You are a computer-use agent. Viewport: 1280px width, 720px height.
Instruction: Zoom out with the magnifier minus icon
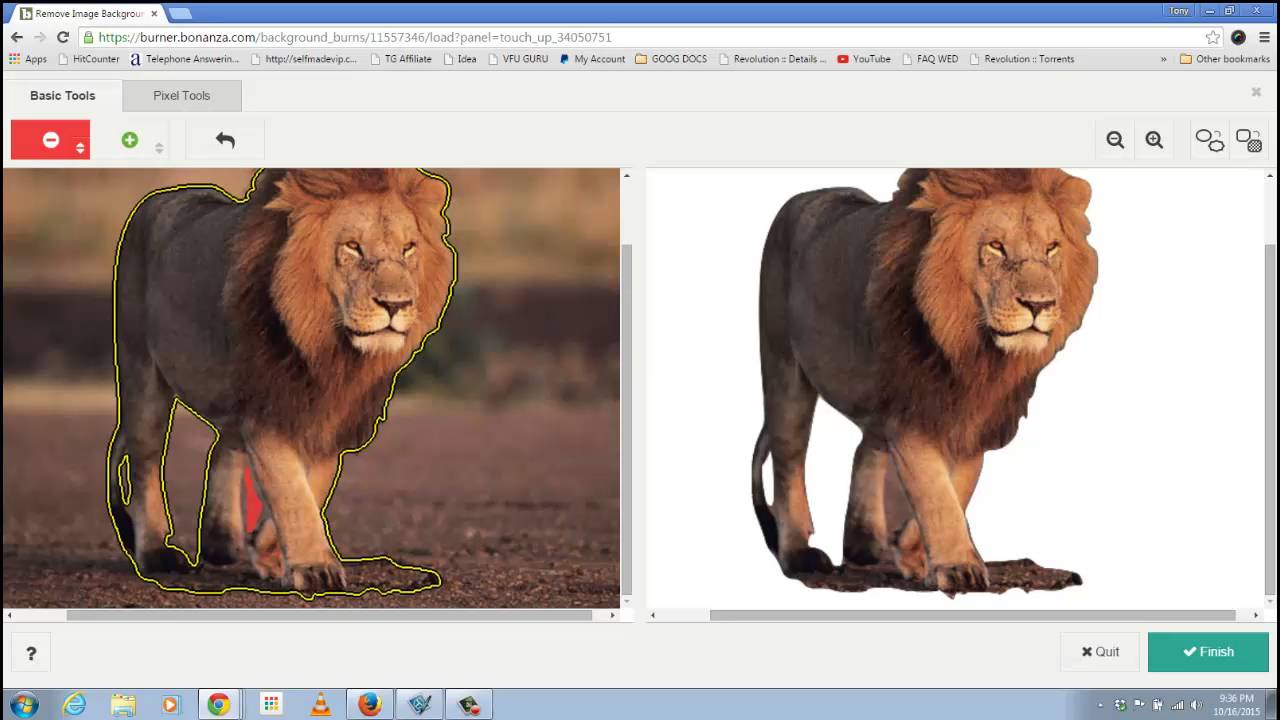click(x=1115, y=140)
